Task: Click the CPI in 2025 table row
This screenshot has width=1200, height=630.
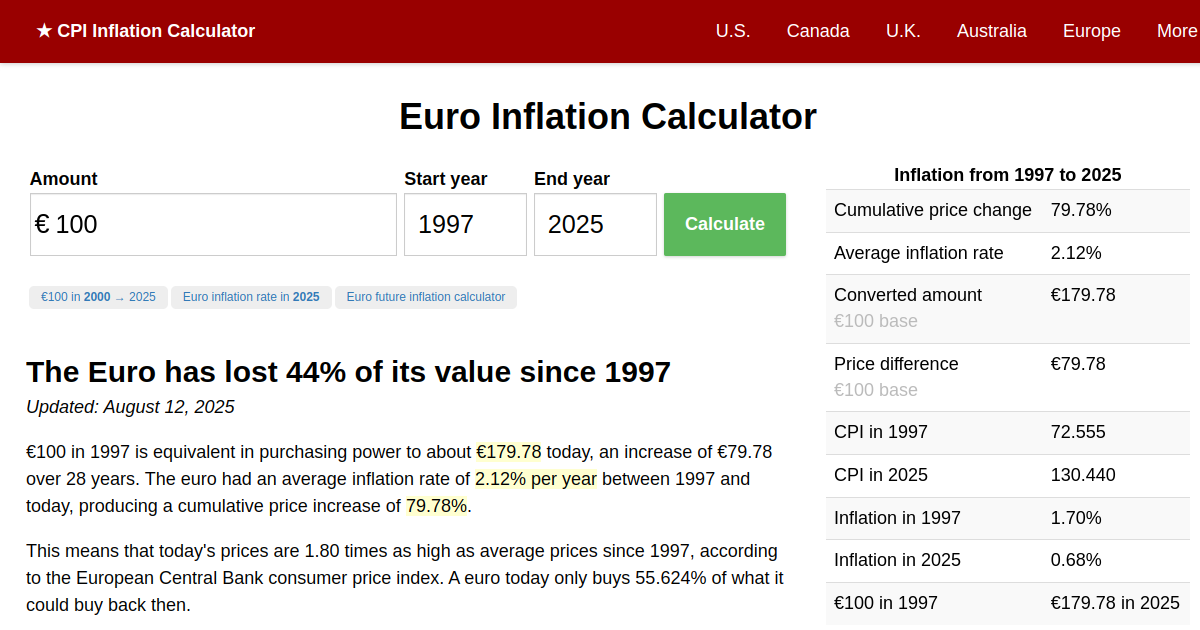Action: point(1007,475)
